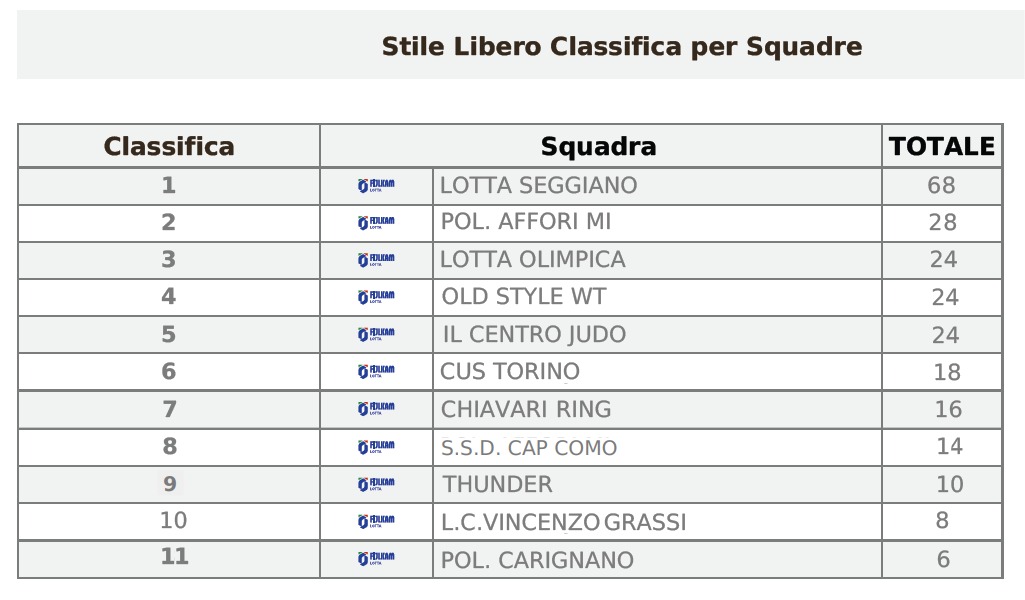Viewport: 1025px width, 600px height.
Task: Click the Classifica column header
Action: (169, 147)
